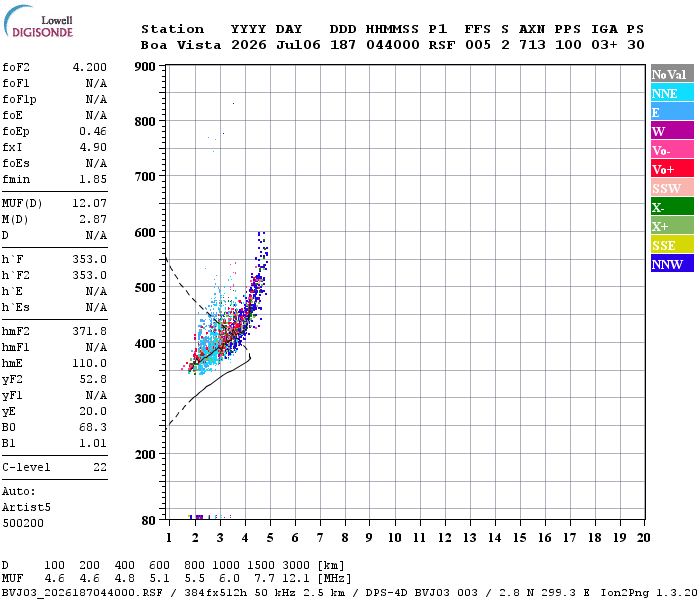Click the E blue legend swatch

click(672, 112)
